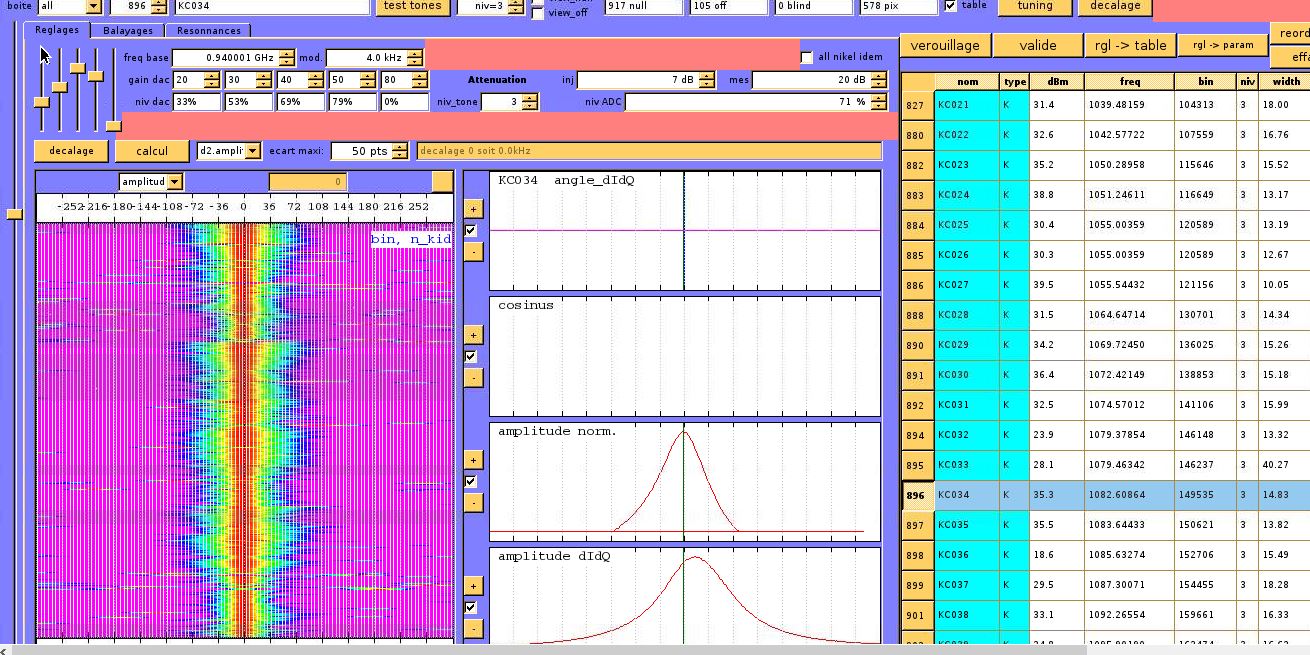Select row 897 KC035 in the table

[x=1100, y=525]
